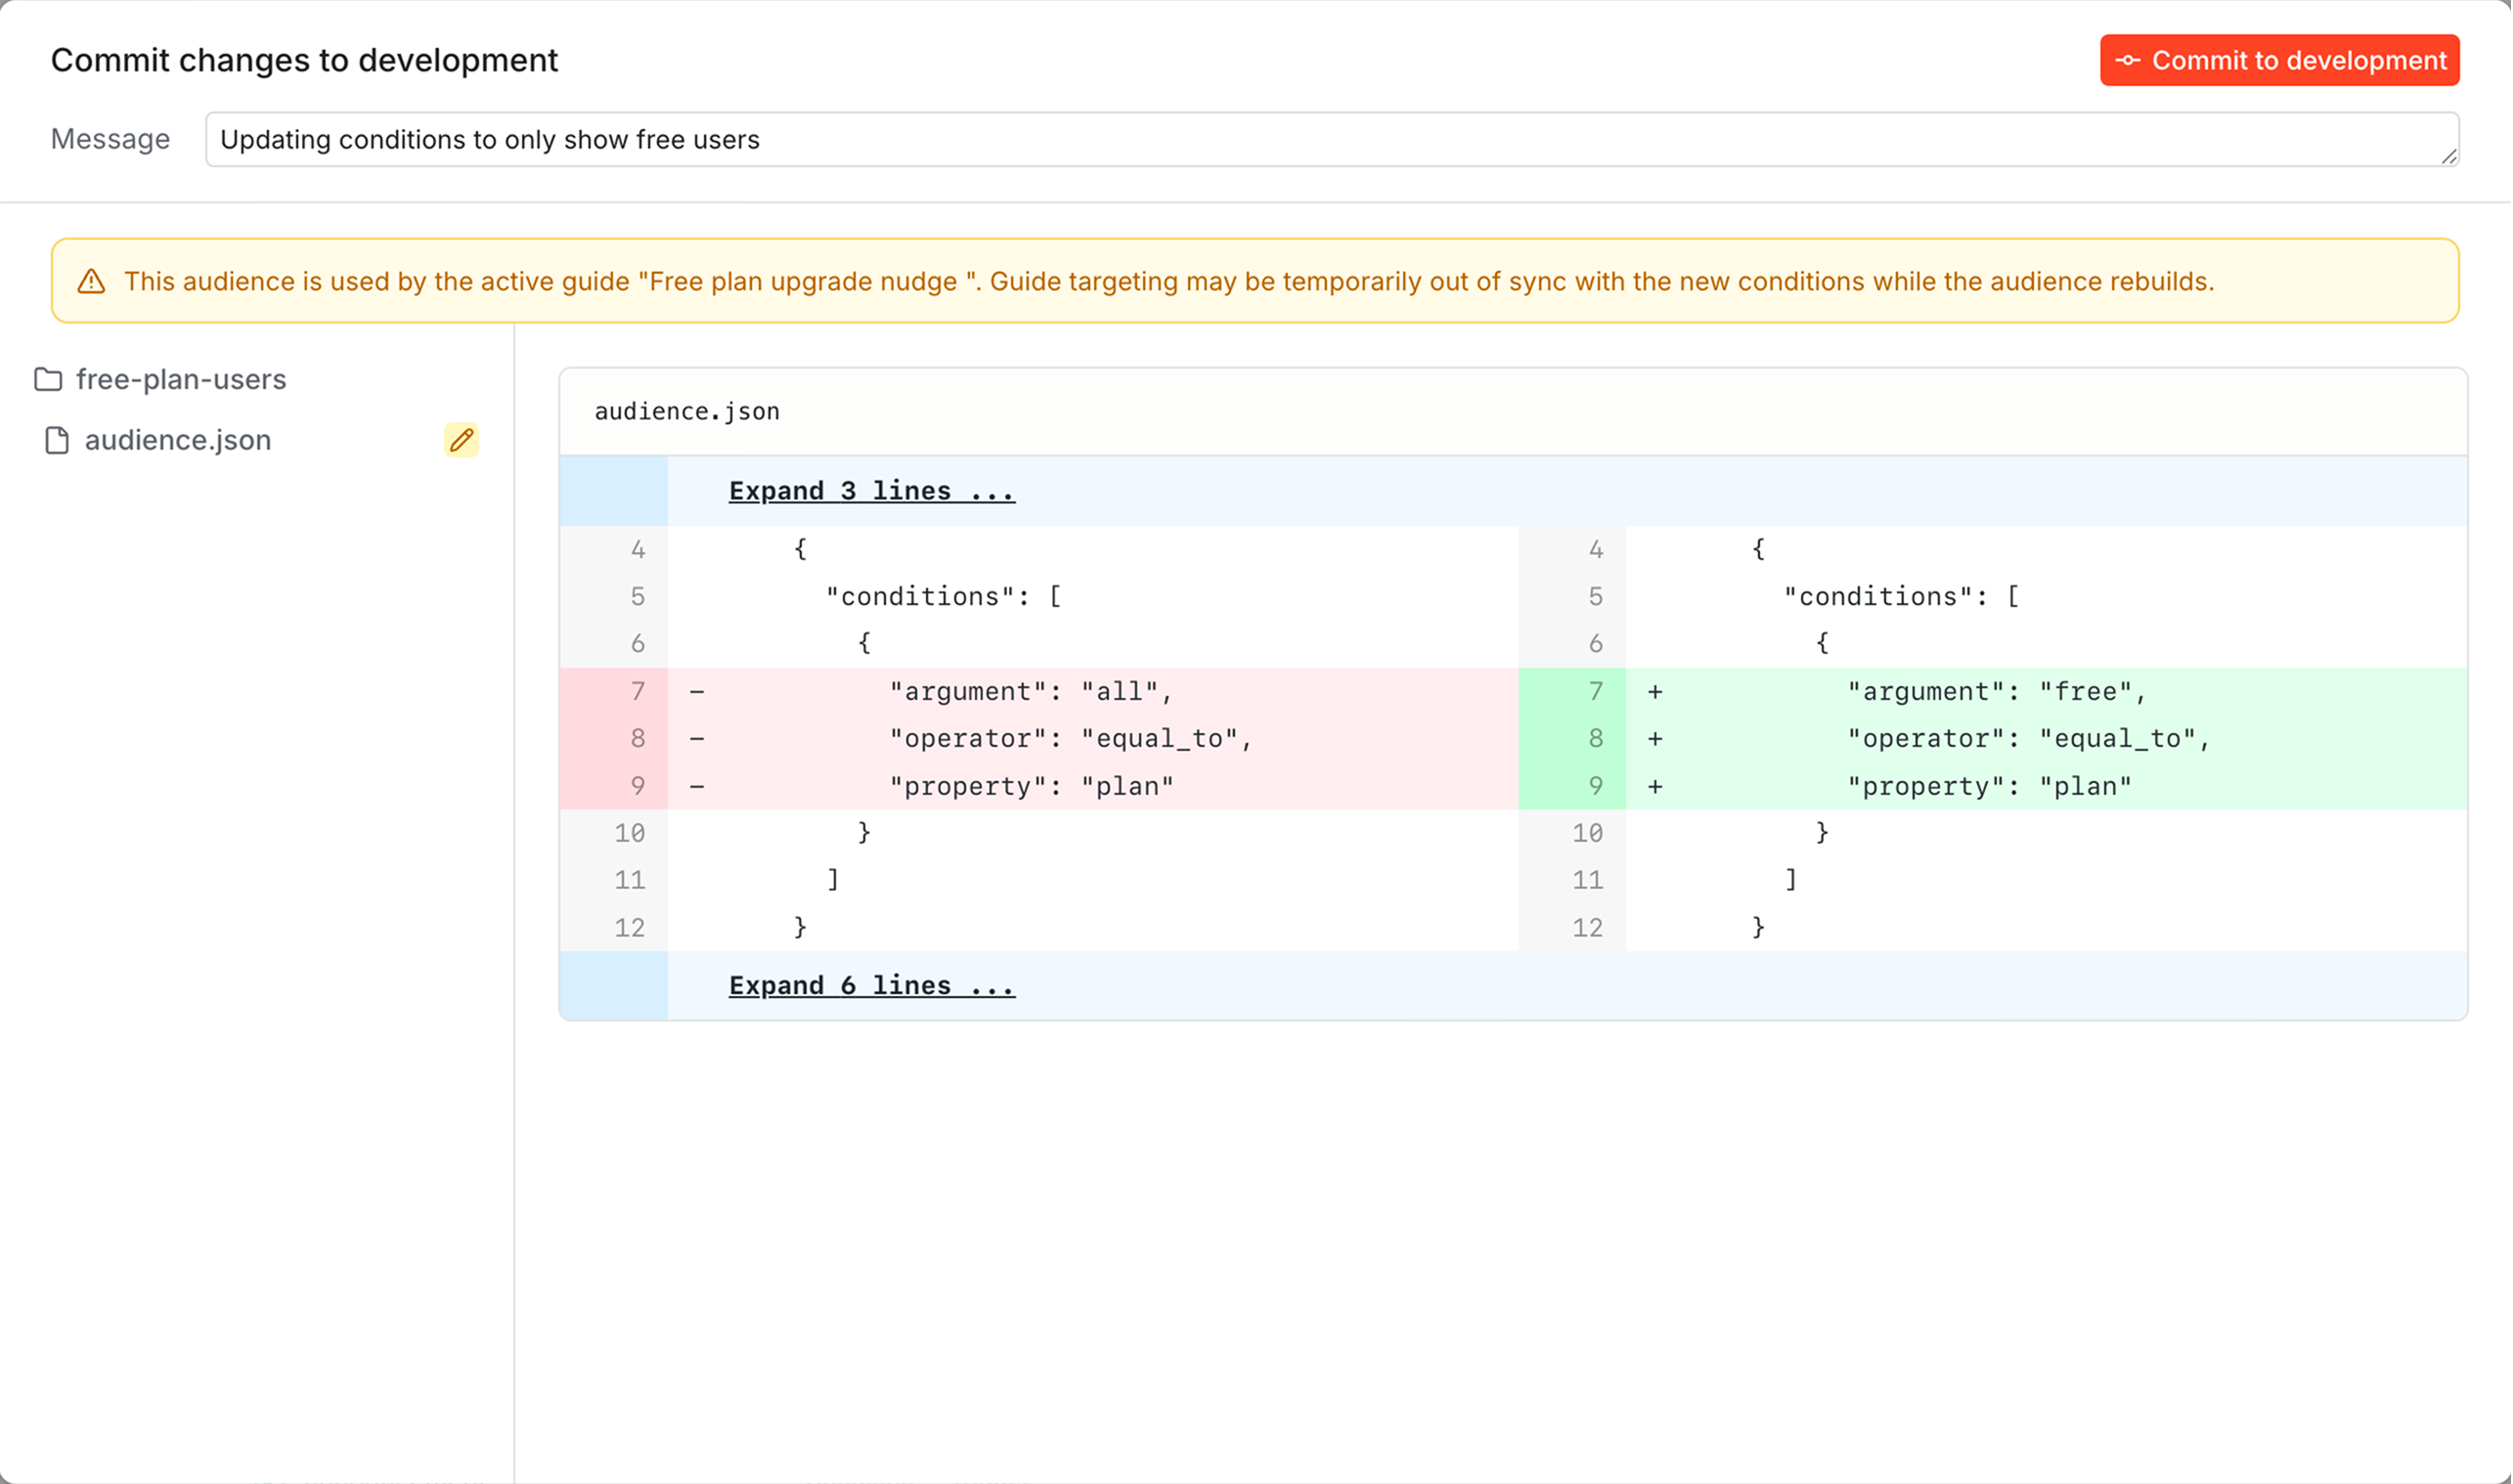2513x1484 pixels.
Task: Click the Commit changes to development heading
Action: point(304,60)
